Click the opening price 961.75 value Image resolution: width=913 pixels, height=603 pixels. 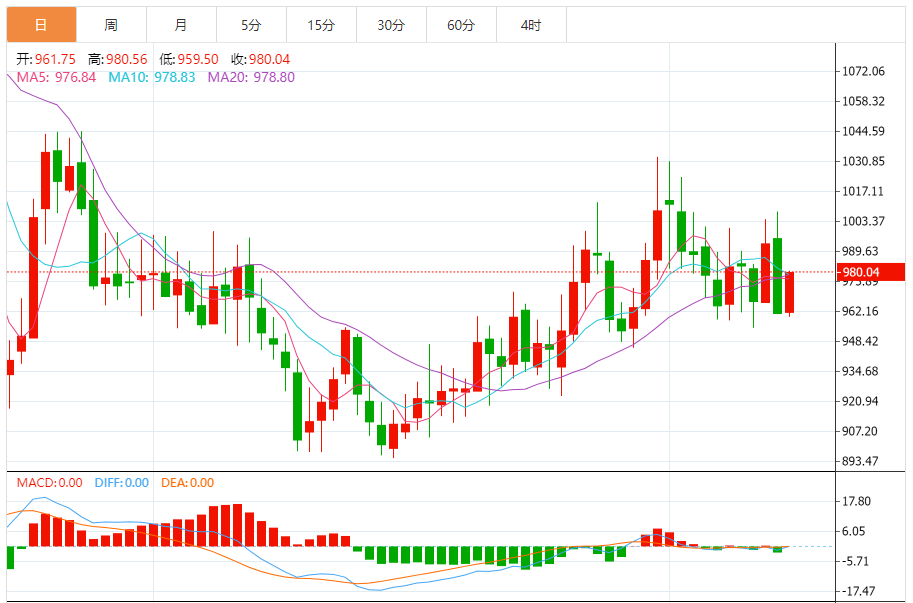click(55, 59)
